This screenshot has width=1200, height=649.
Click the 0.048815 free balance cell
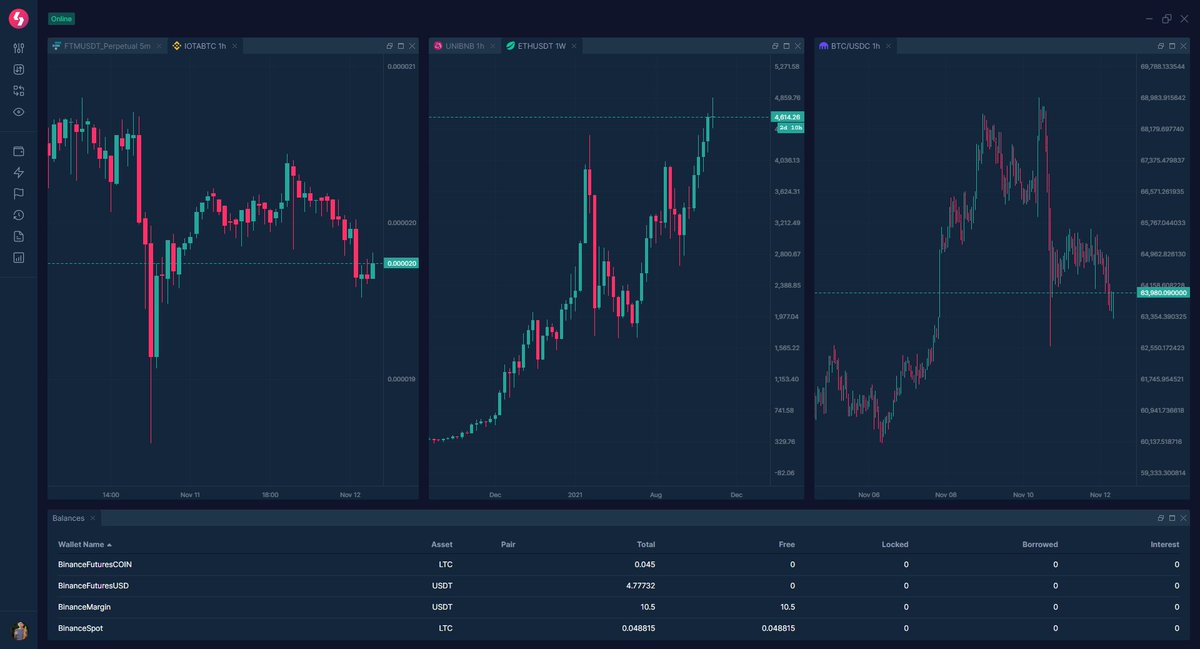(x=776, y=628)
